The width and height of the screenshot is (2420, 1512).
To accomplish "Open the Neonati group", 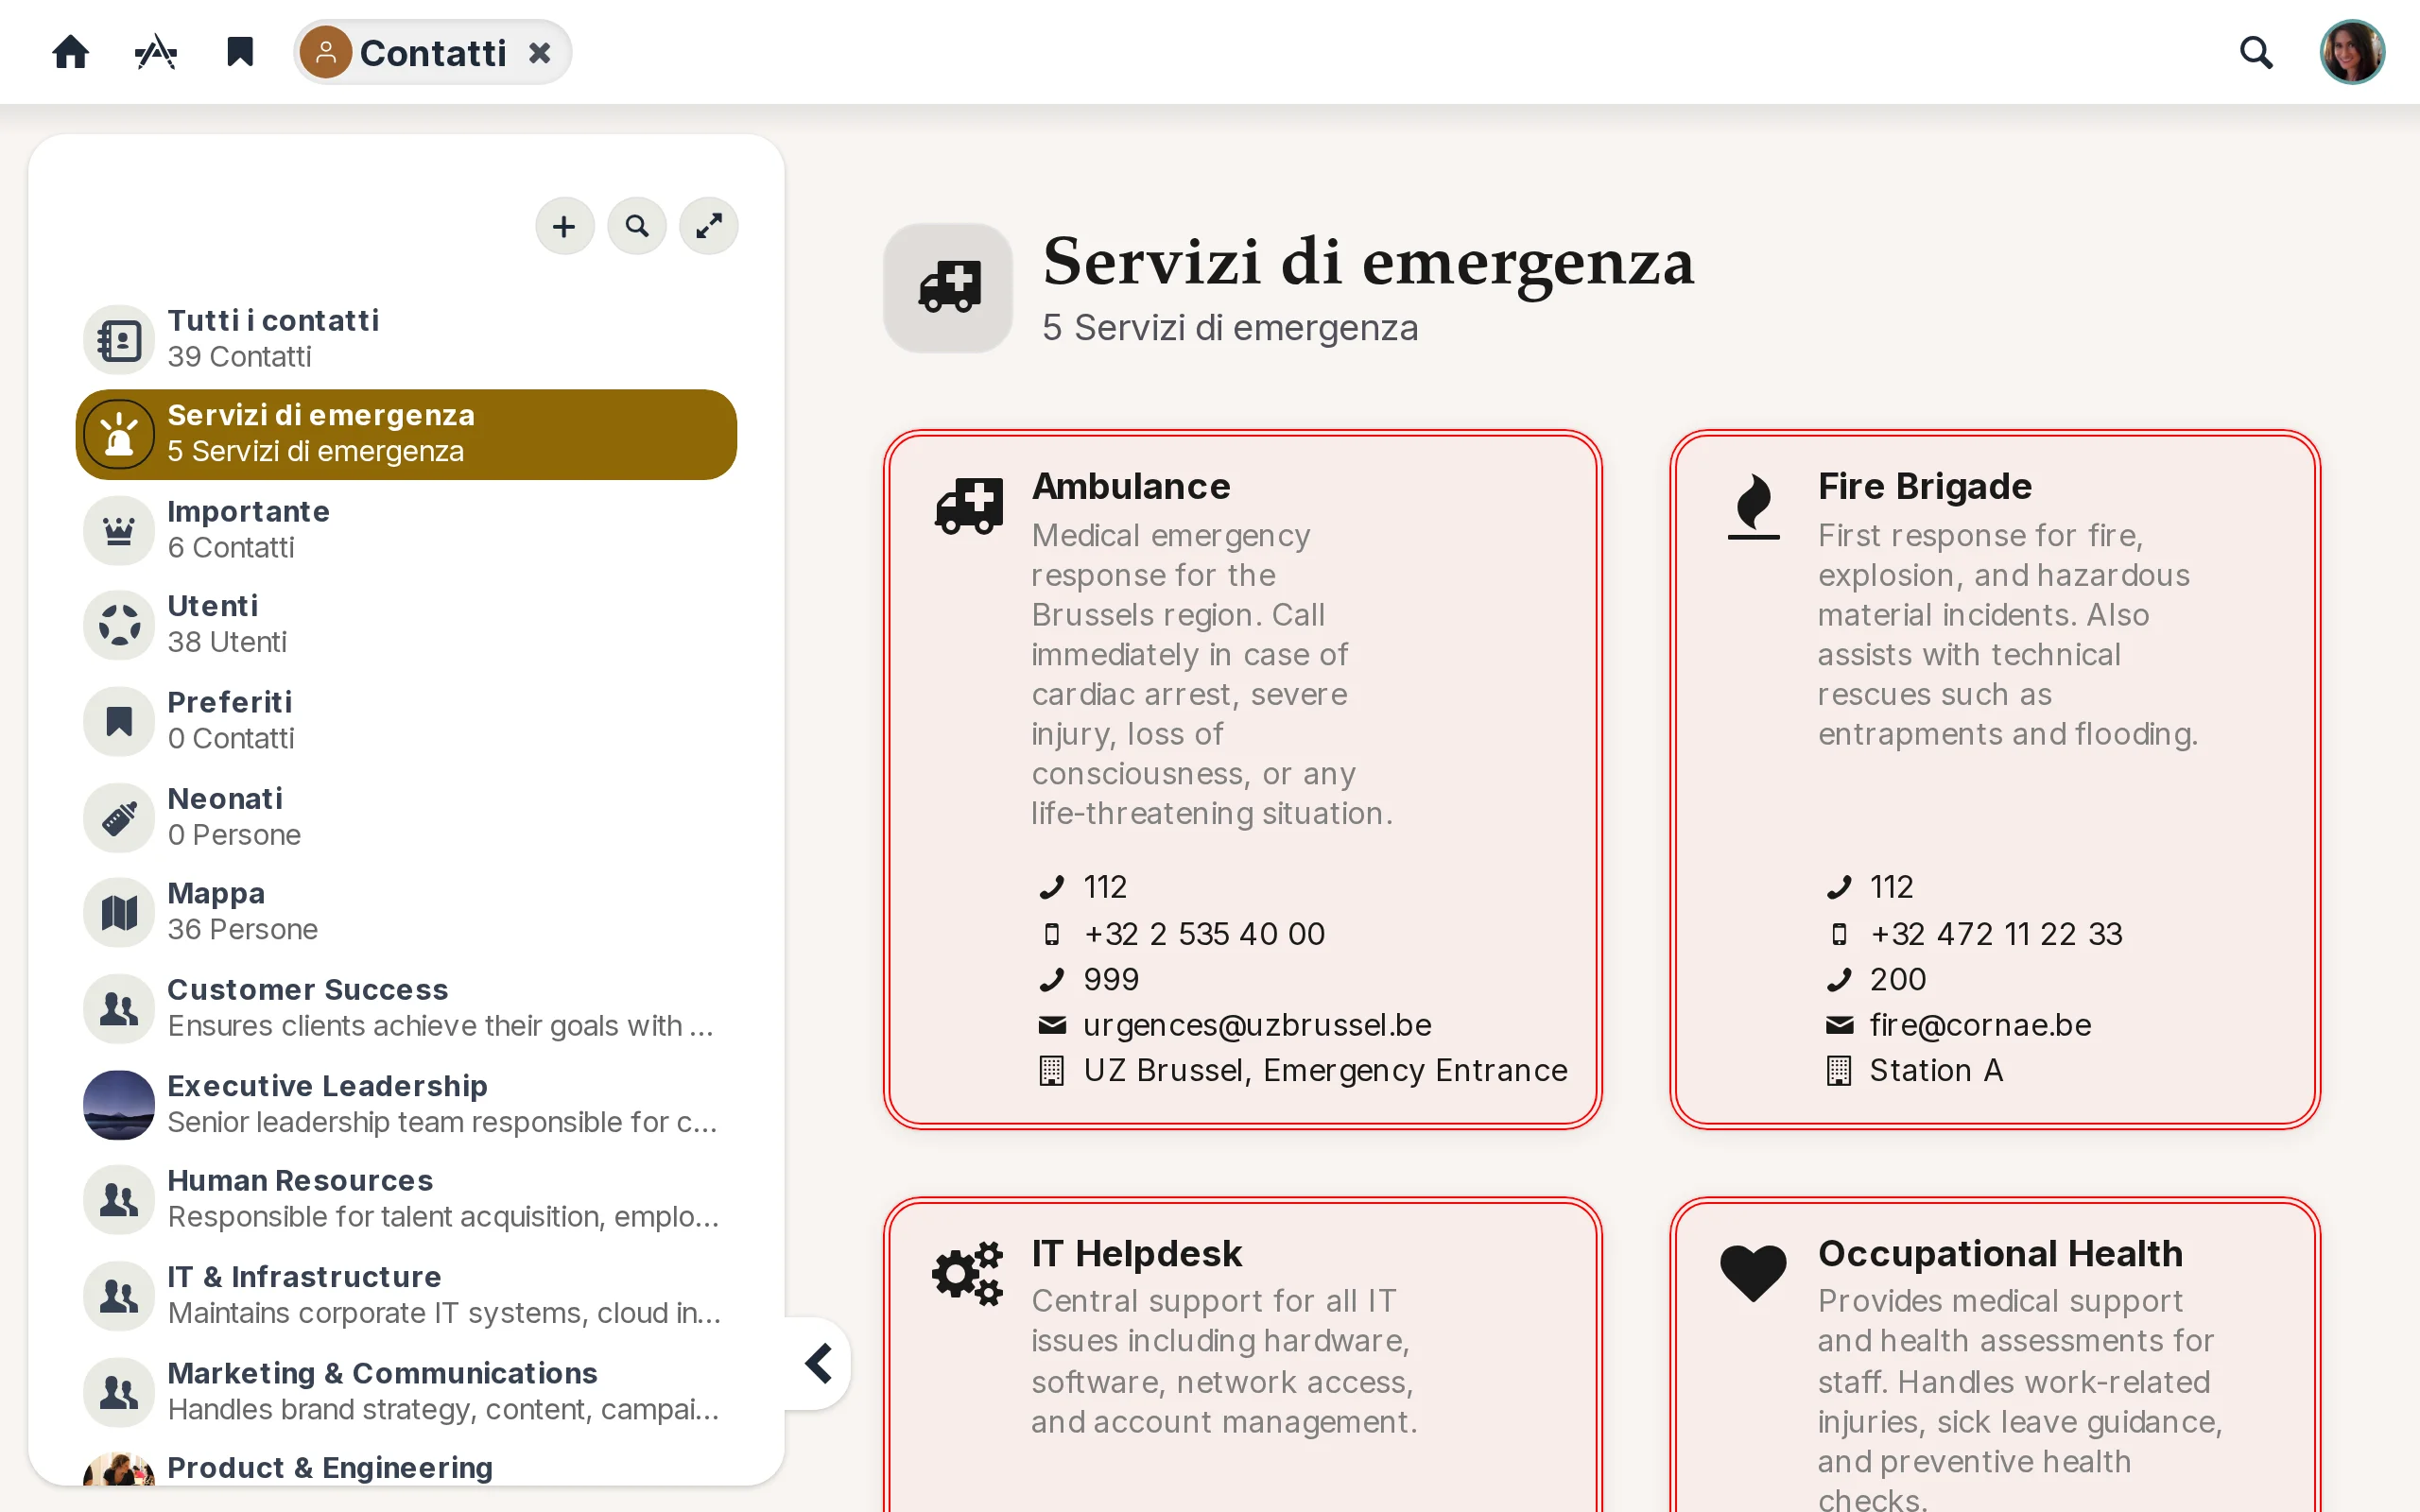I will (406, 817).
